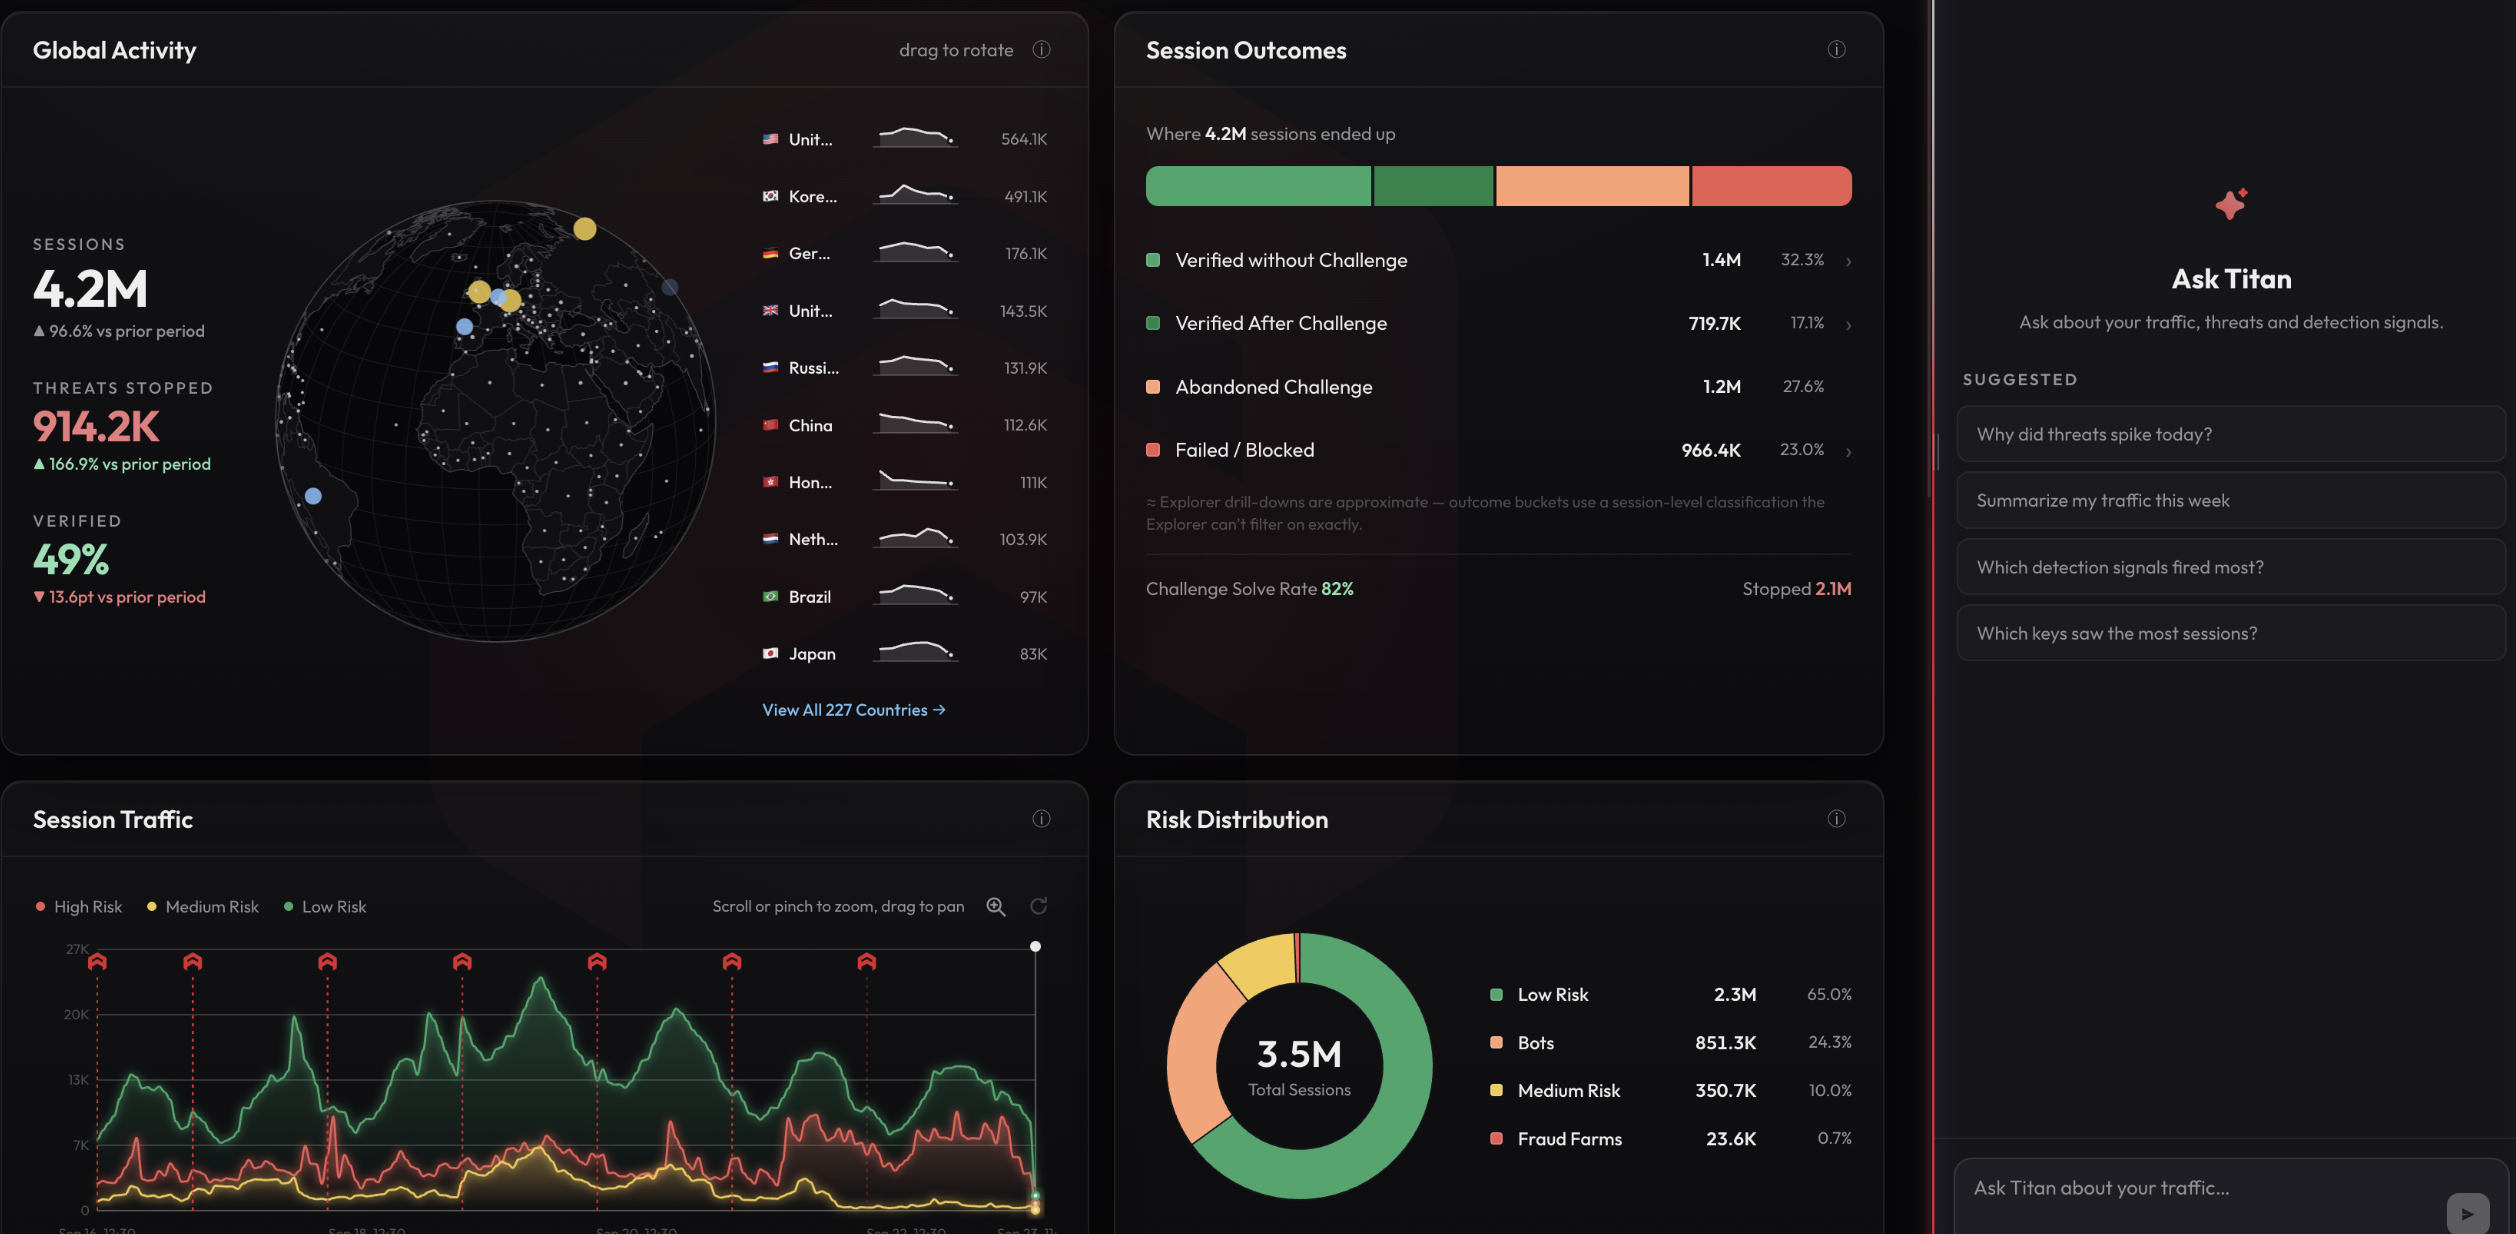Click the Medium Risk entry showing 350.7K
Screen dimensions: 2516x1234
[x=1670, y=1091]
